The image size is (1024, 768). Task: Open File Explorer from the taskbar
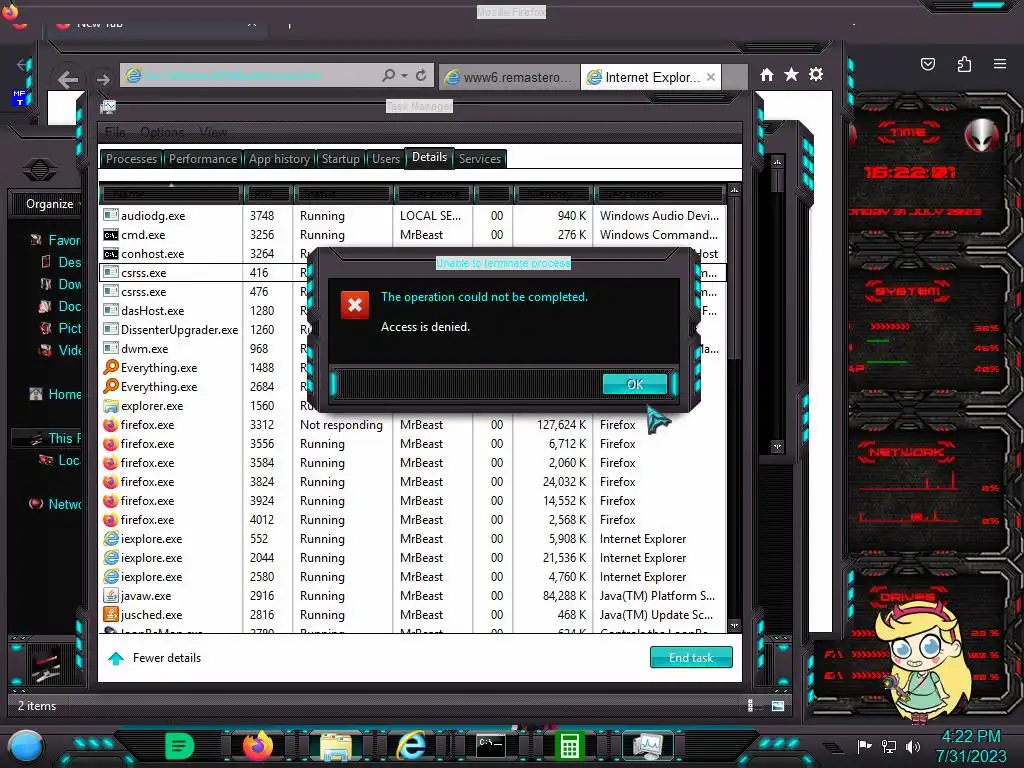pyautogui.click(x=336, y=746)
